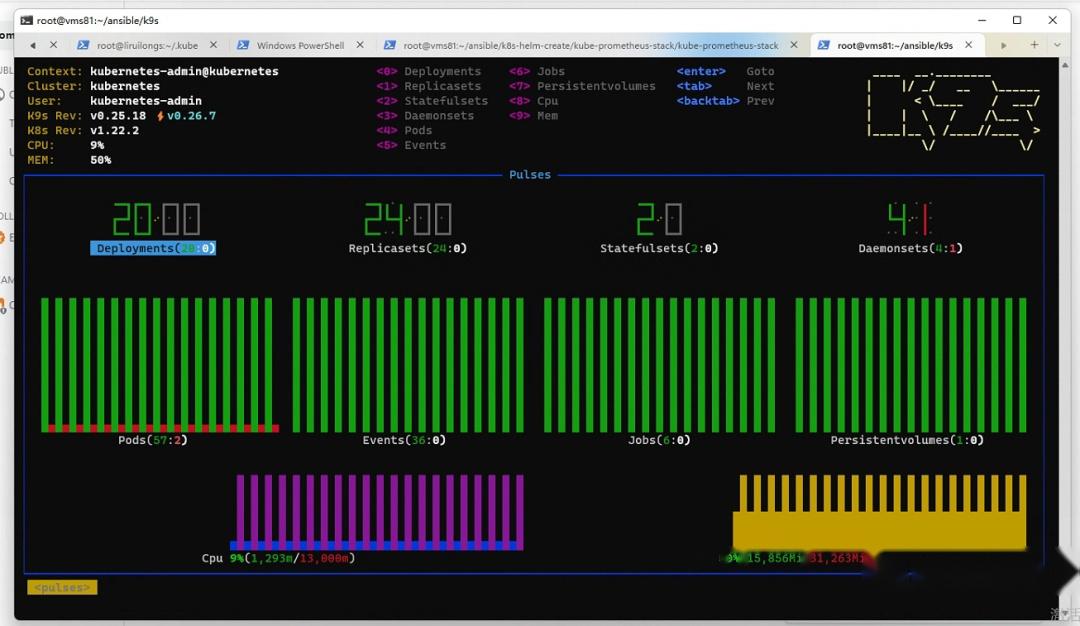Switch to the kube-prometheus-stack tab

pyautogui.click(x=590, y=45)
